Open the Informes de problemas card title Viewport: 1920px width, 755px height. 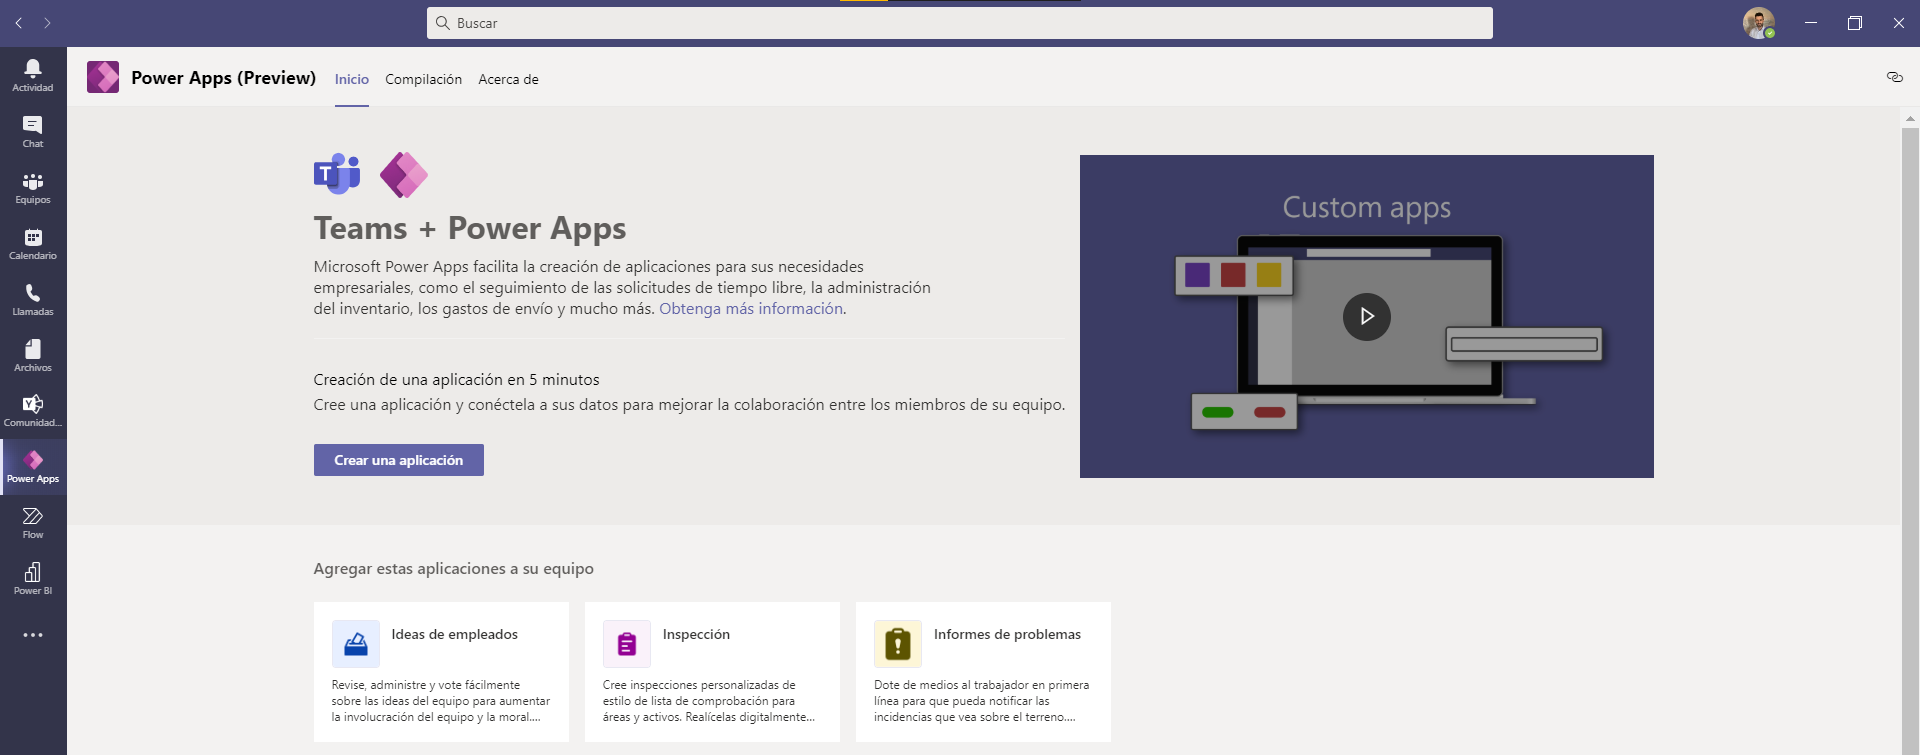tap(1007, 634)
